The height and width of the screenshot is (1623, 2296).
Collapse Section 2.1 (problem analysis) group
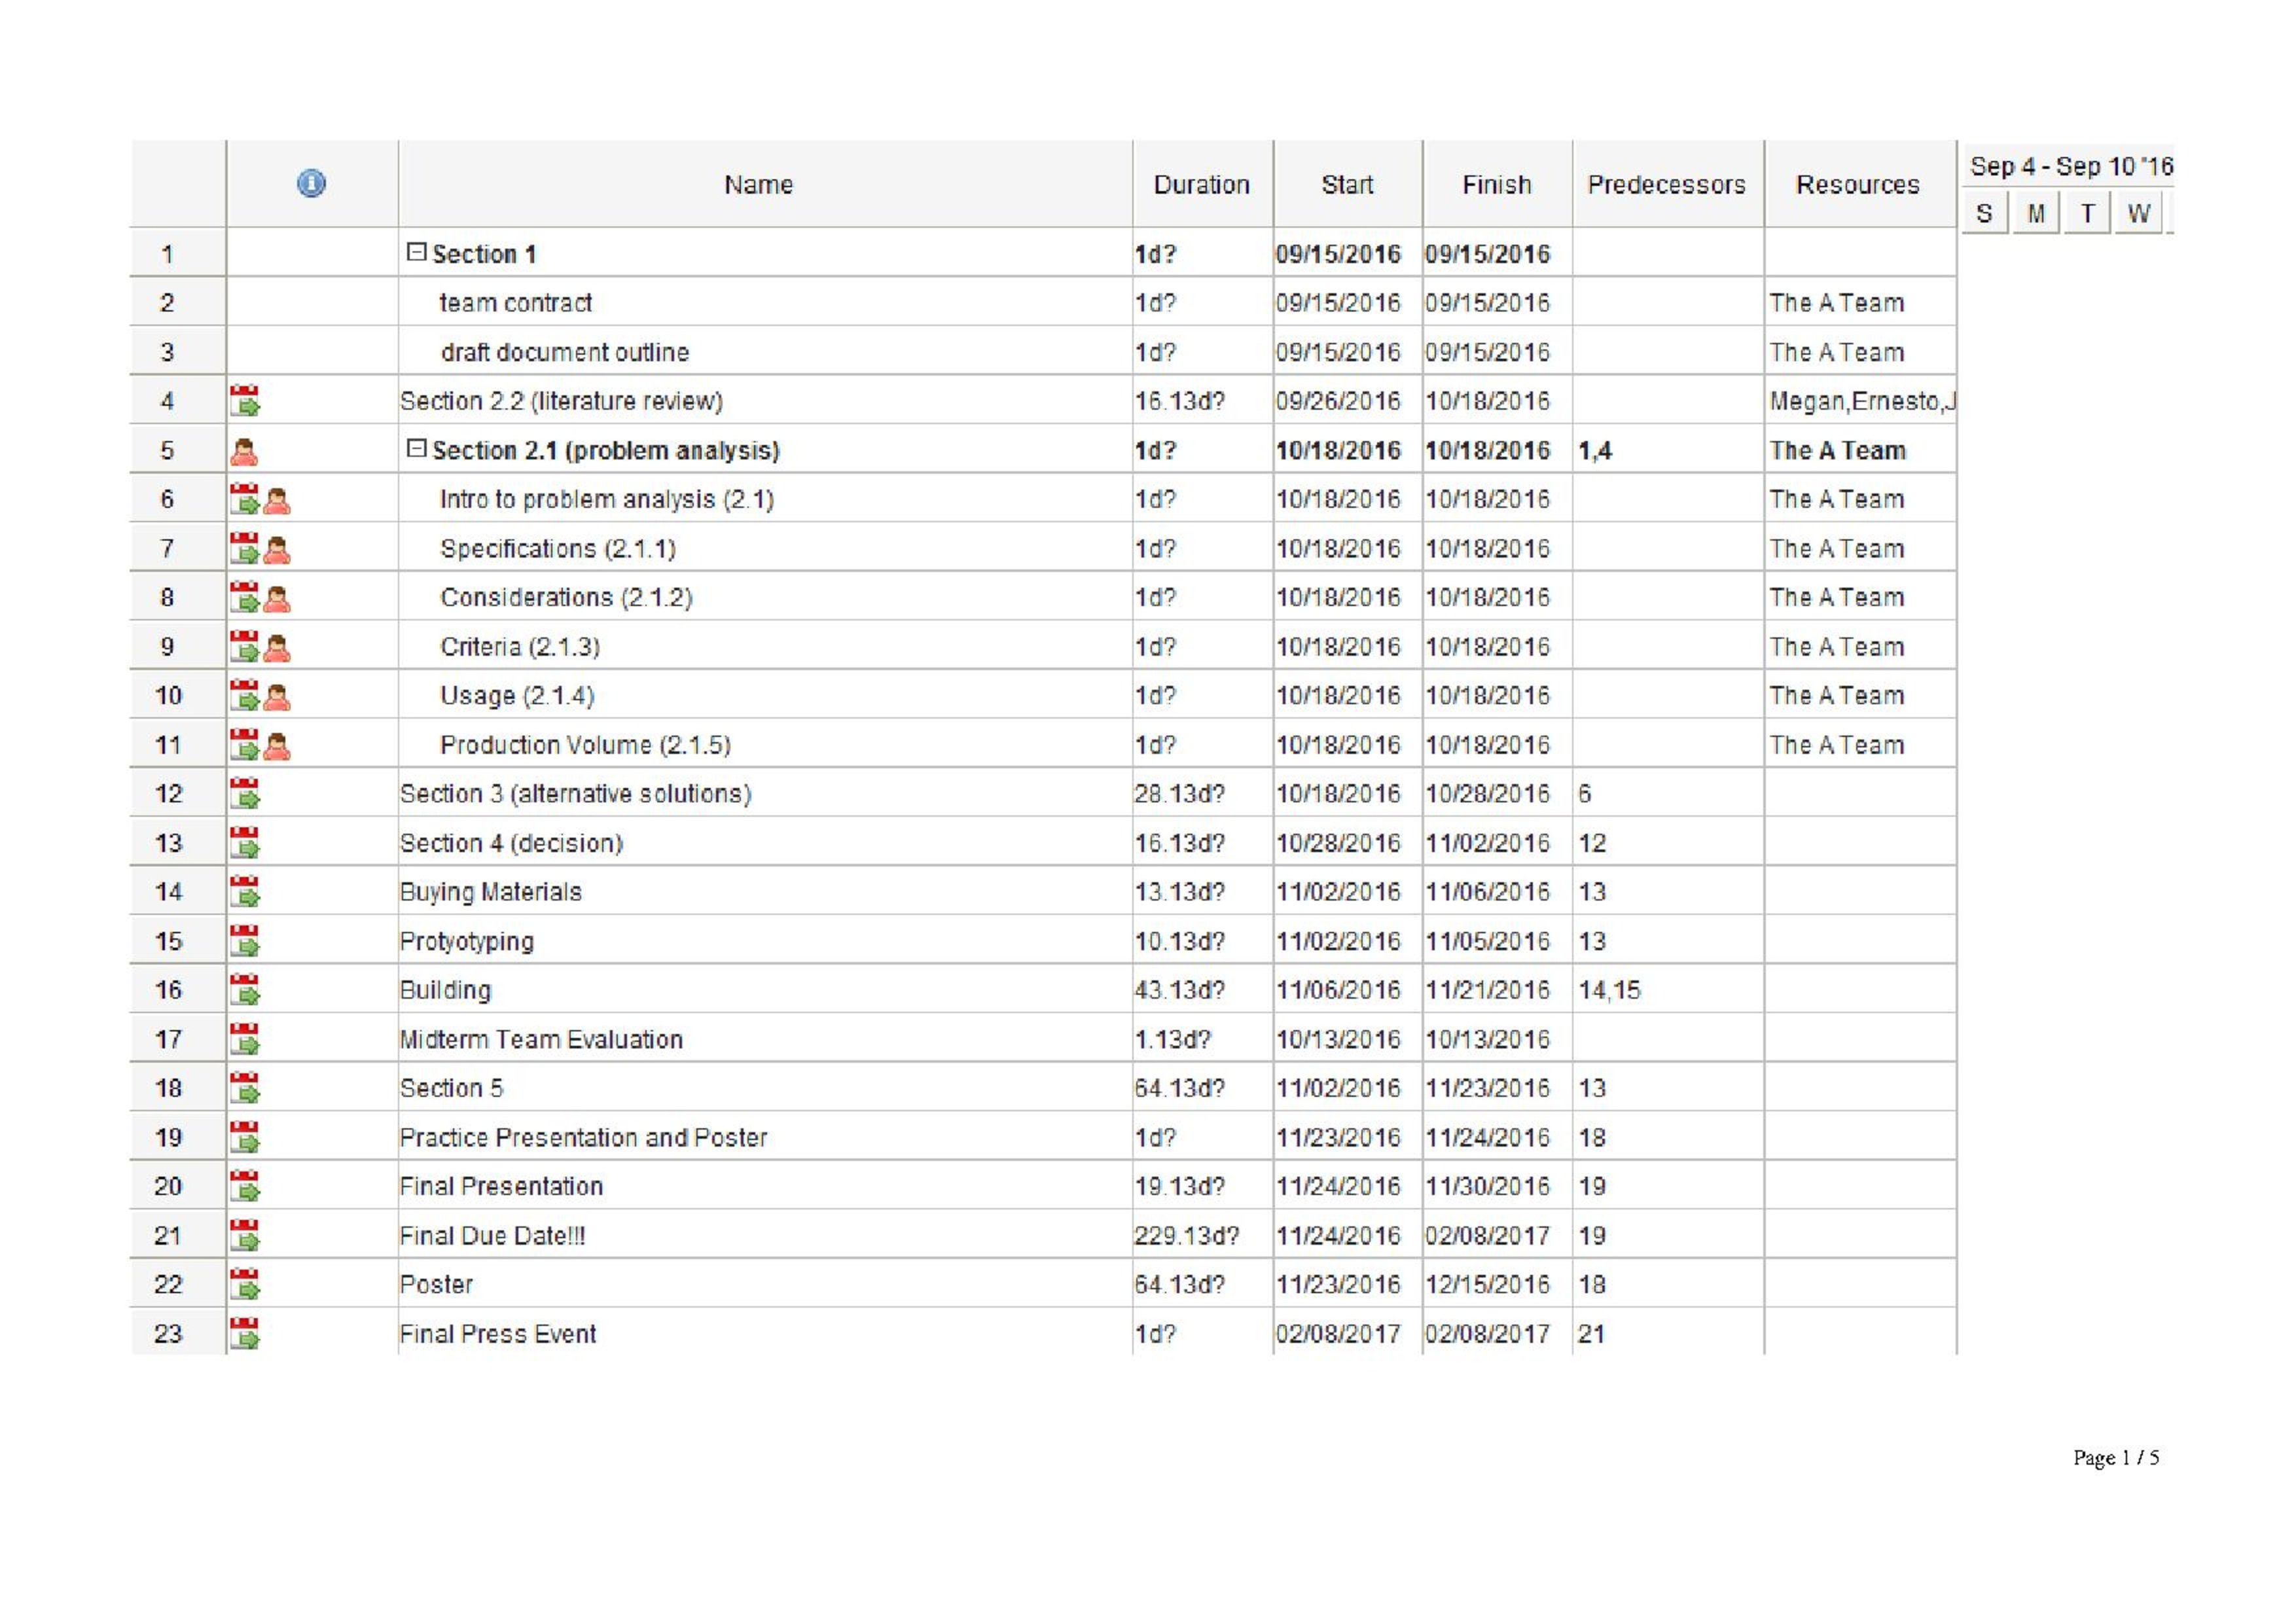coord(416,449)
